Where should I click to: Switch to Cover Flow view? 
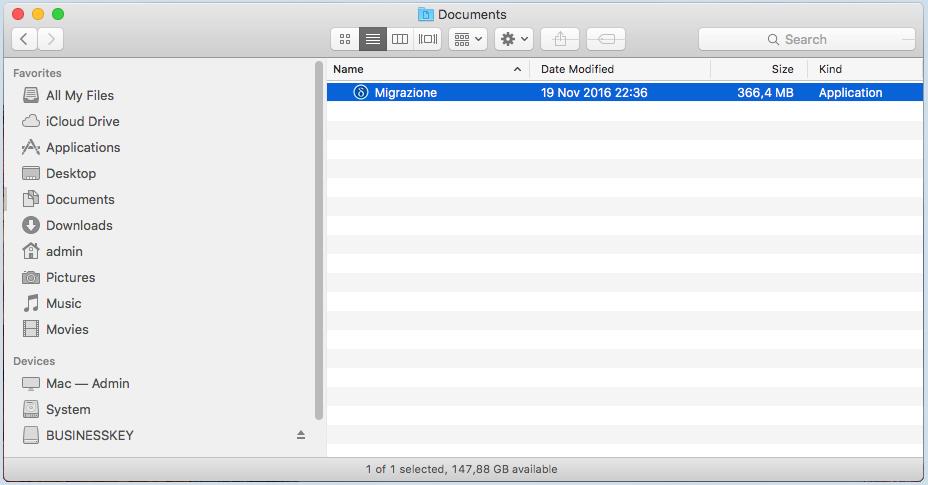click(428, 39)
